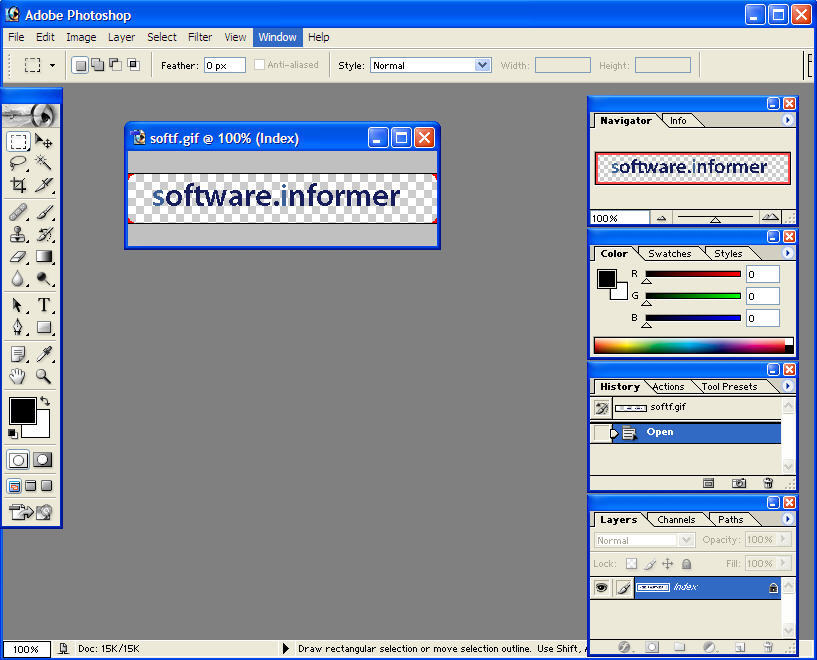Image resolution: width=817 pixels, height=660 pixels.
Task: Open the Image menu
Action: point(81,37)
